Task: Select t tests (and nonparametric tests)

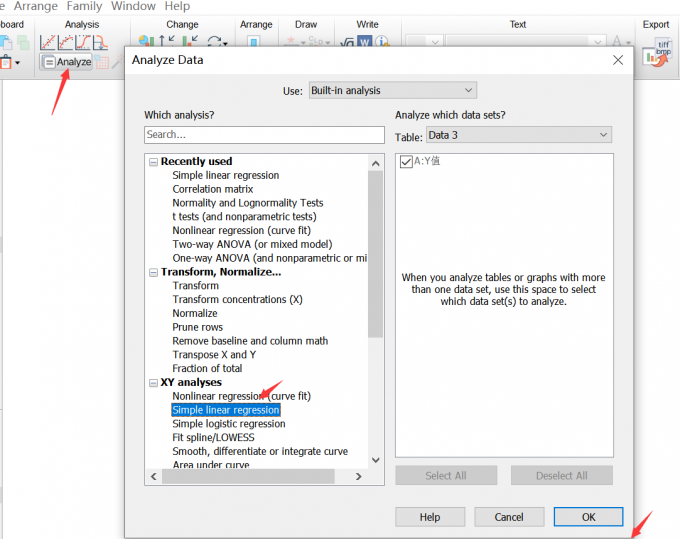Action: (x=244, y=216)
